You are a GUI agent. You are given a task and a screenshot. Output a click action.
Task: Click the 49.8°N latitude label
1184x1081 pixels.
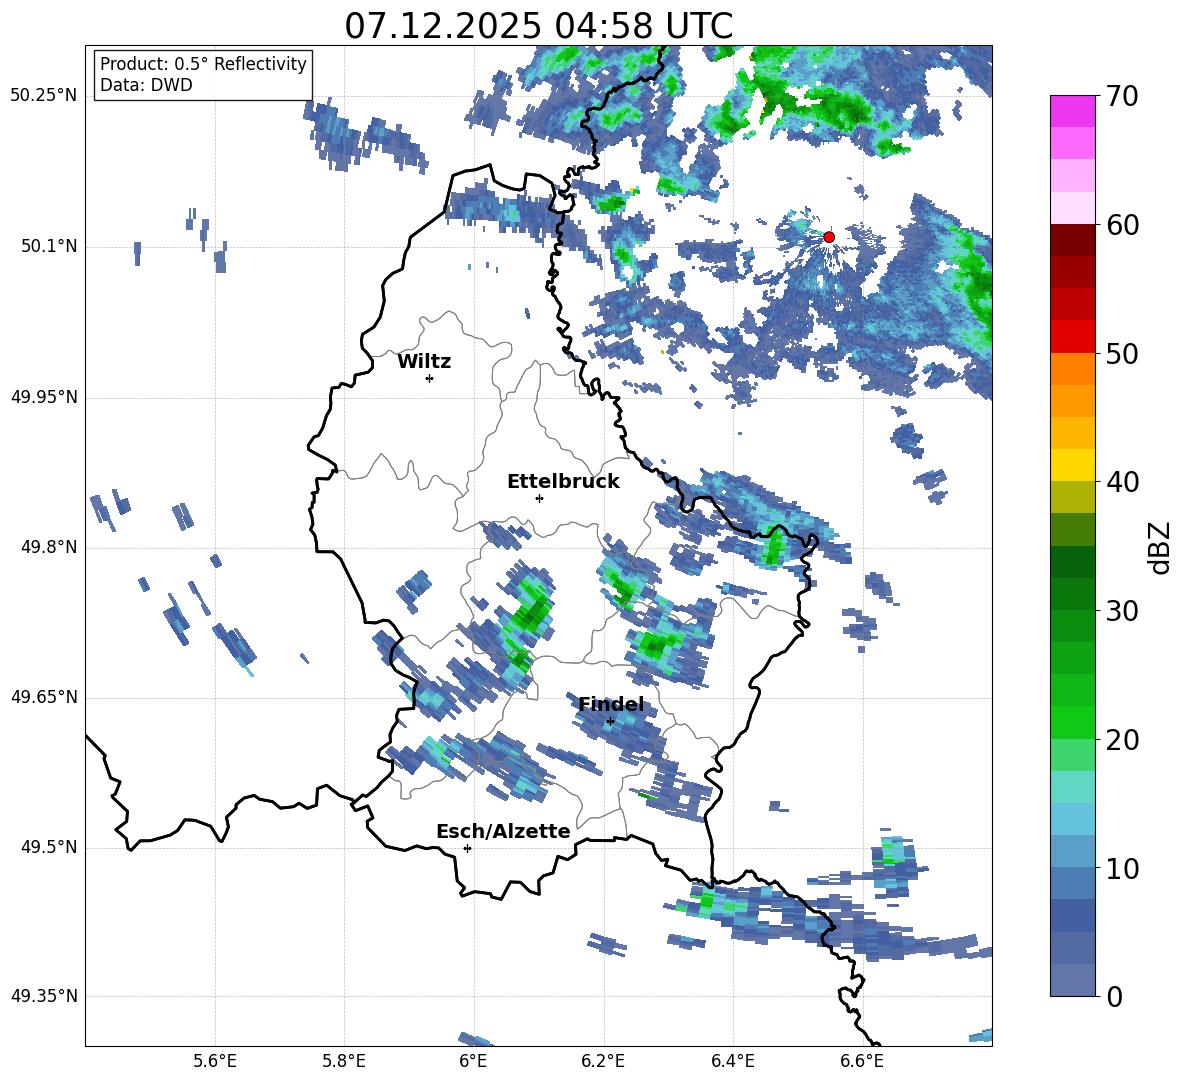click(49, 547)
